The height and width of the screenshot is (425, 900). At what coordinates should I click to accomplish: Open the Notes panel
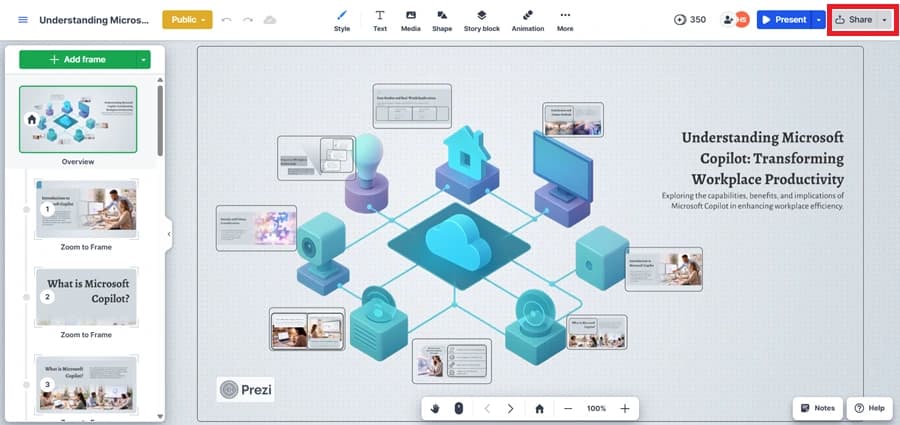click(x=818, y=408)
